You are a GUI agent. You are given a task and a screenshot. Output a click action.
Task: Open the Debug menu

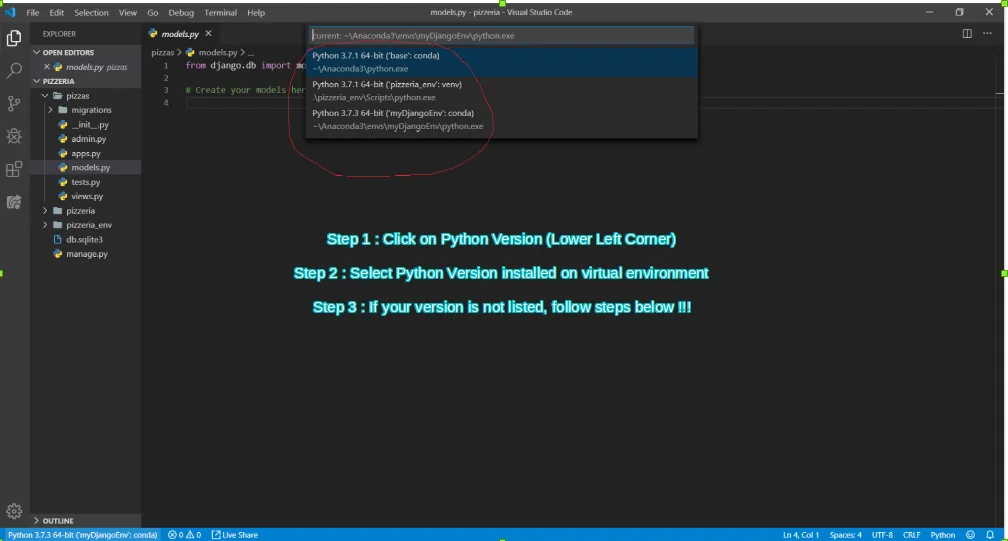pos(181,12)
